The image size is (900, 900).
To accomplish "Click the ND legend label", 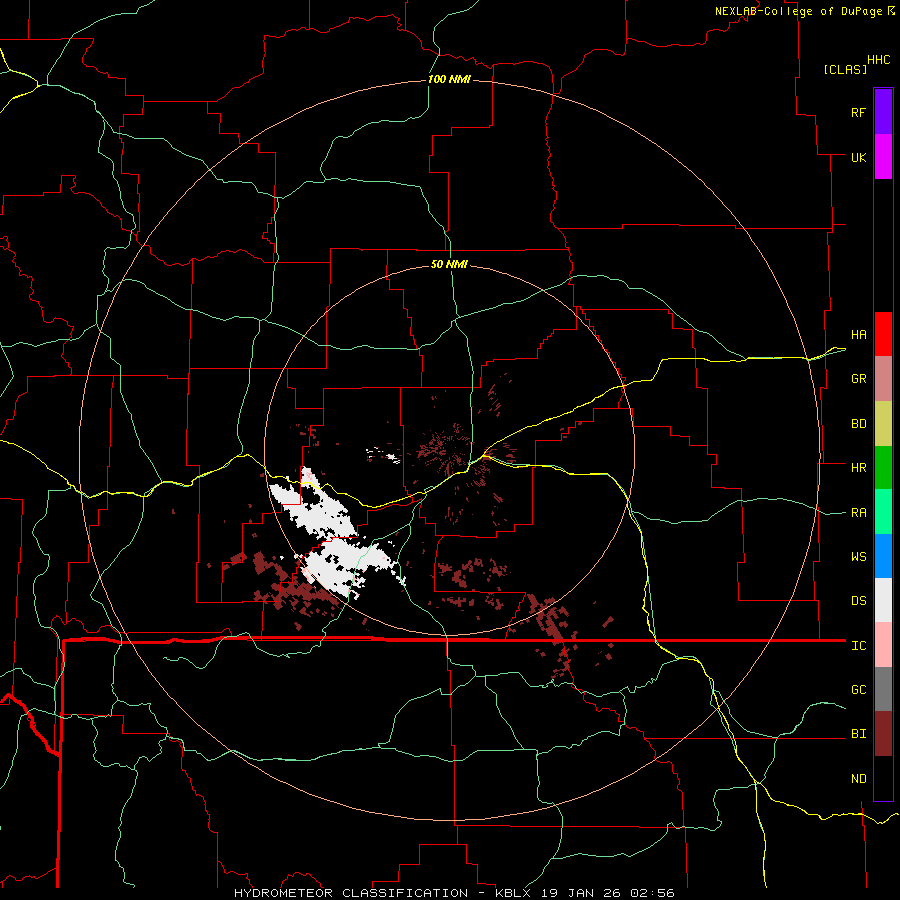I will (858, 779).
